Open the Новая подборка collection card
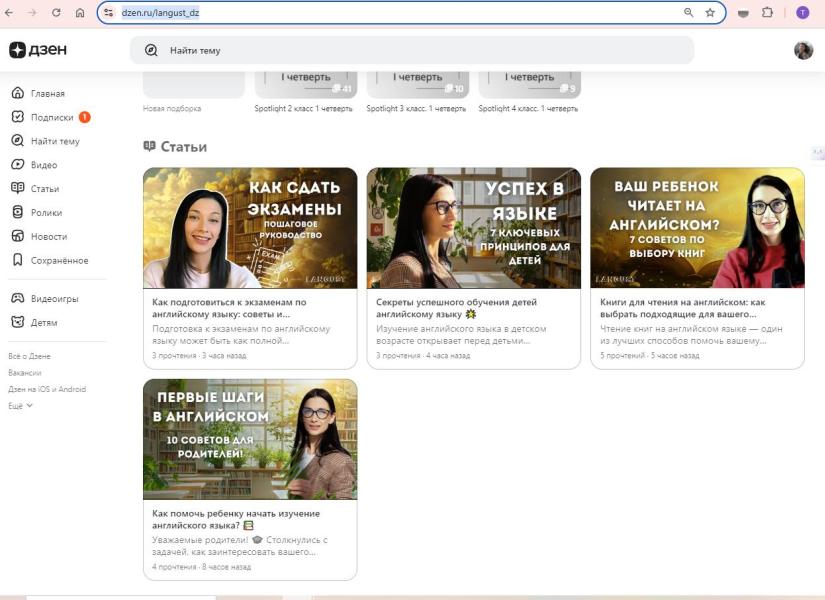The width and height of the screenshot is (825, 600). [x=194, y=84]
